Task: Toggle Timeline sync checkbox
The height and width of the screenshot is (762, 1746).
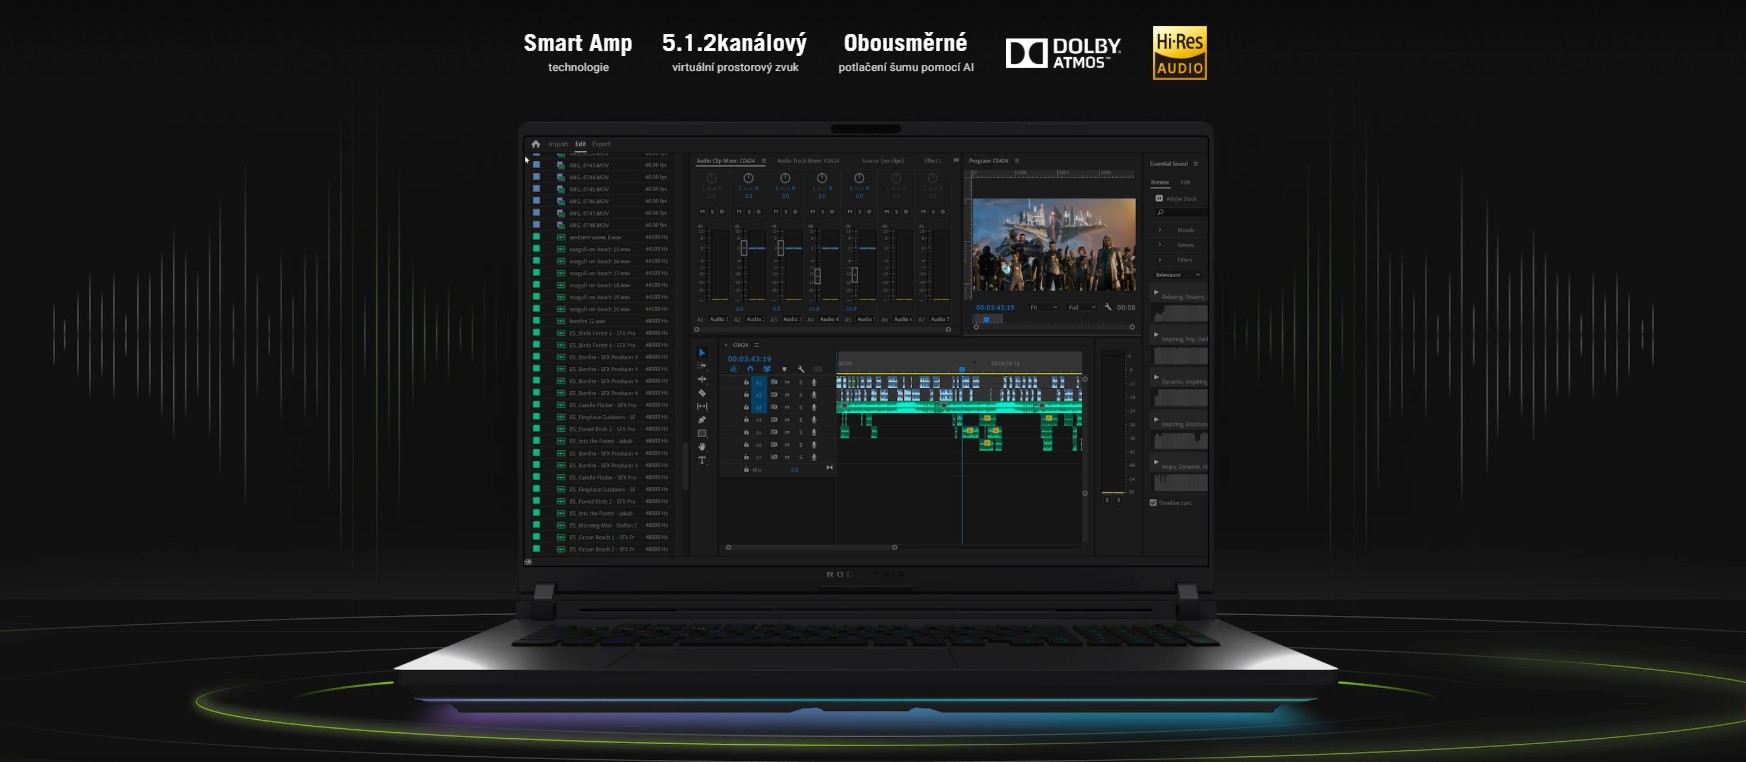Action: pyautogui.click(x=1153, y=503)
